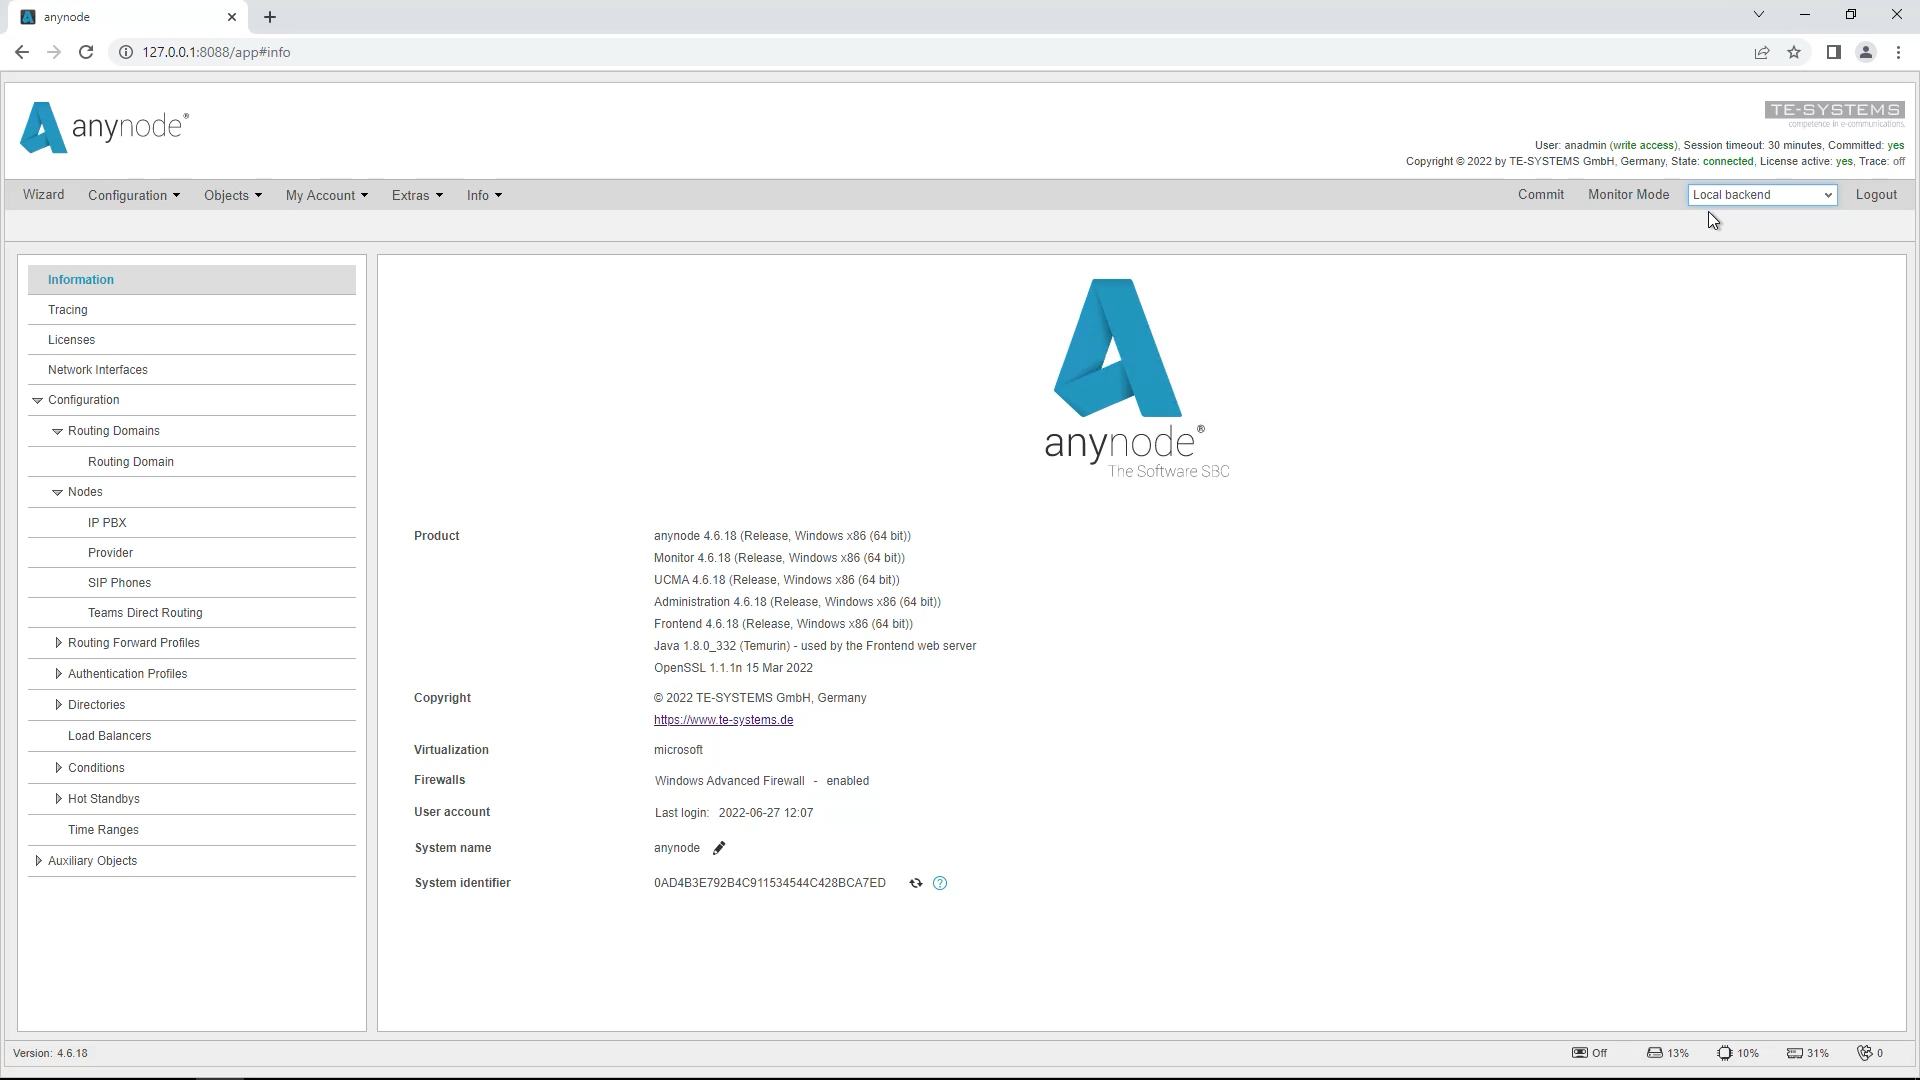Image resolution: width=1920 pixels, height=1080 pixels.
Task: Click 'OpenSSL 1.1.1n 15 Mar 2022' text
Action: (733, 668)
